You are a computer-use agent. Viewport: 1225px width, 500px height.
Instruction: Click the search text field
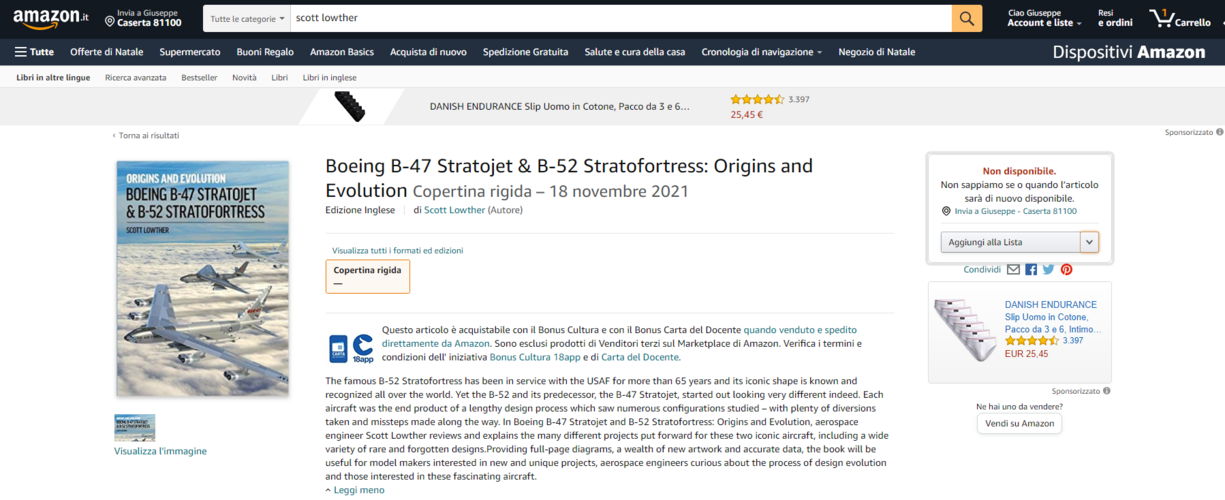coord(621,18)
